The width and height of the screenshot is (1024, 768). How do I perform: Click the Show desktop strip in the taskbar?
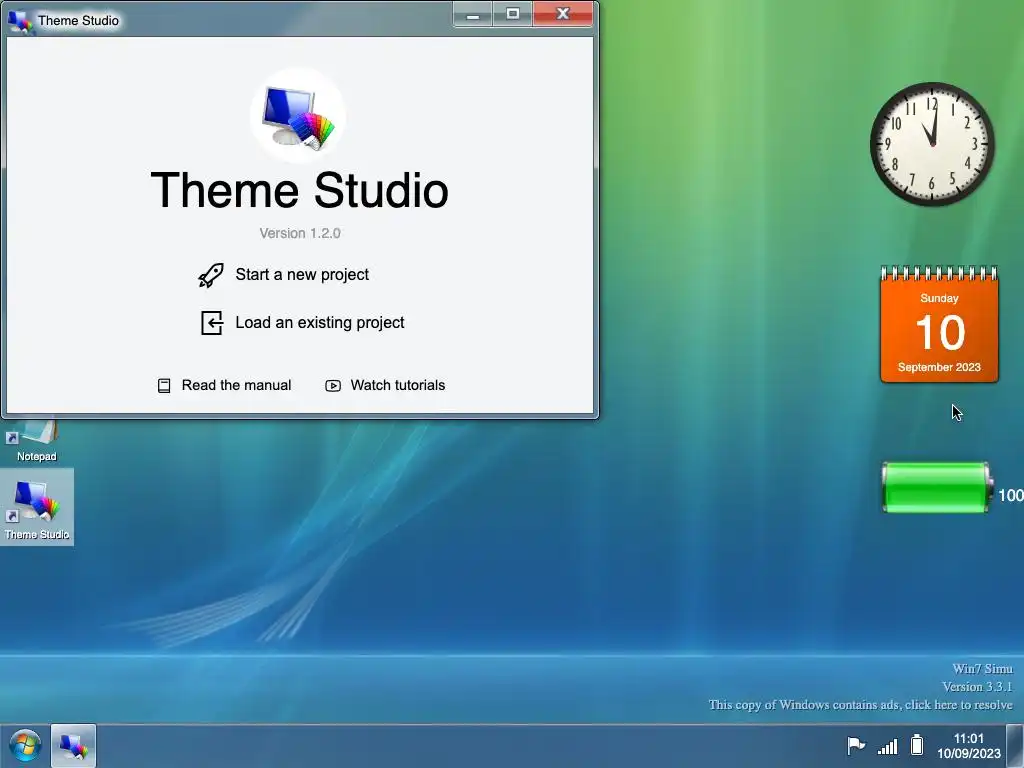click(x=1015, y=746)
